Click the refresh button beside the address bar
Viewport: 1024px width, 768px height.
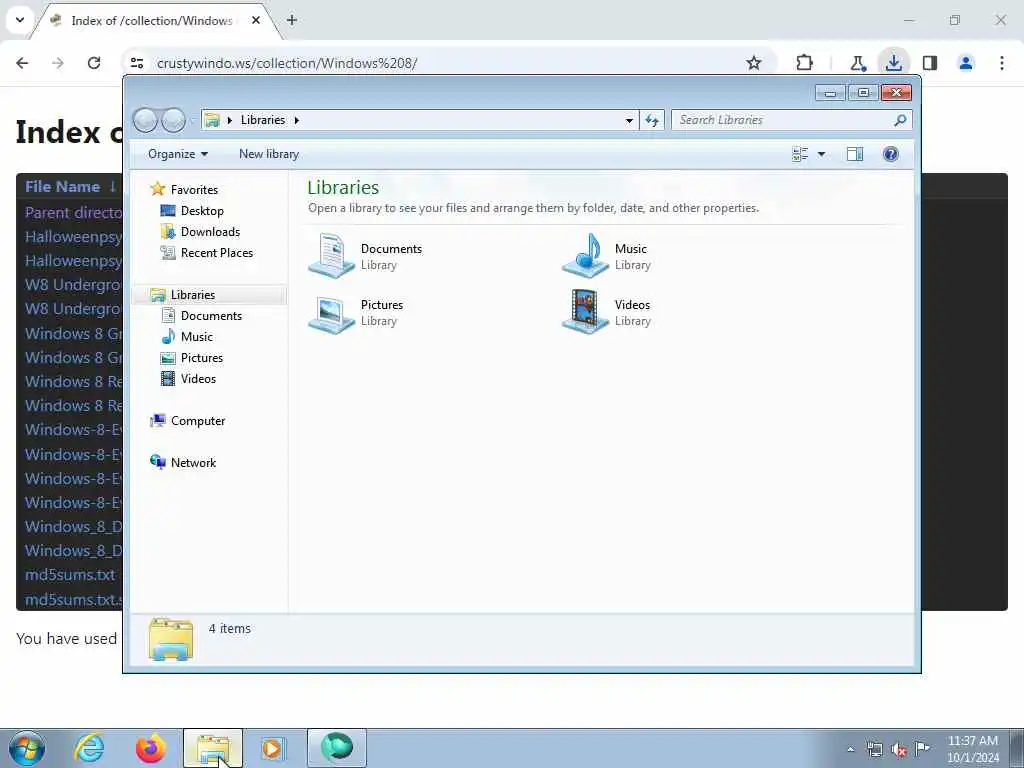click(652, 120)
